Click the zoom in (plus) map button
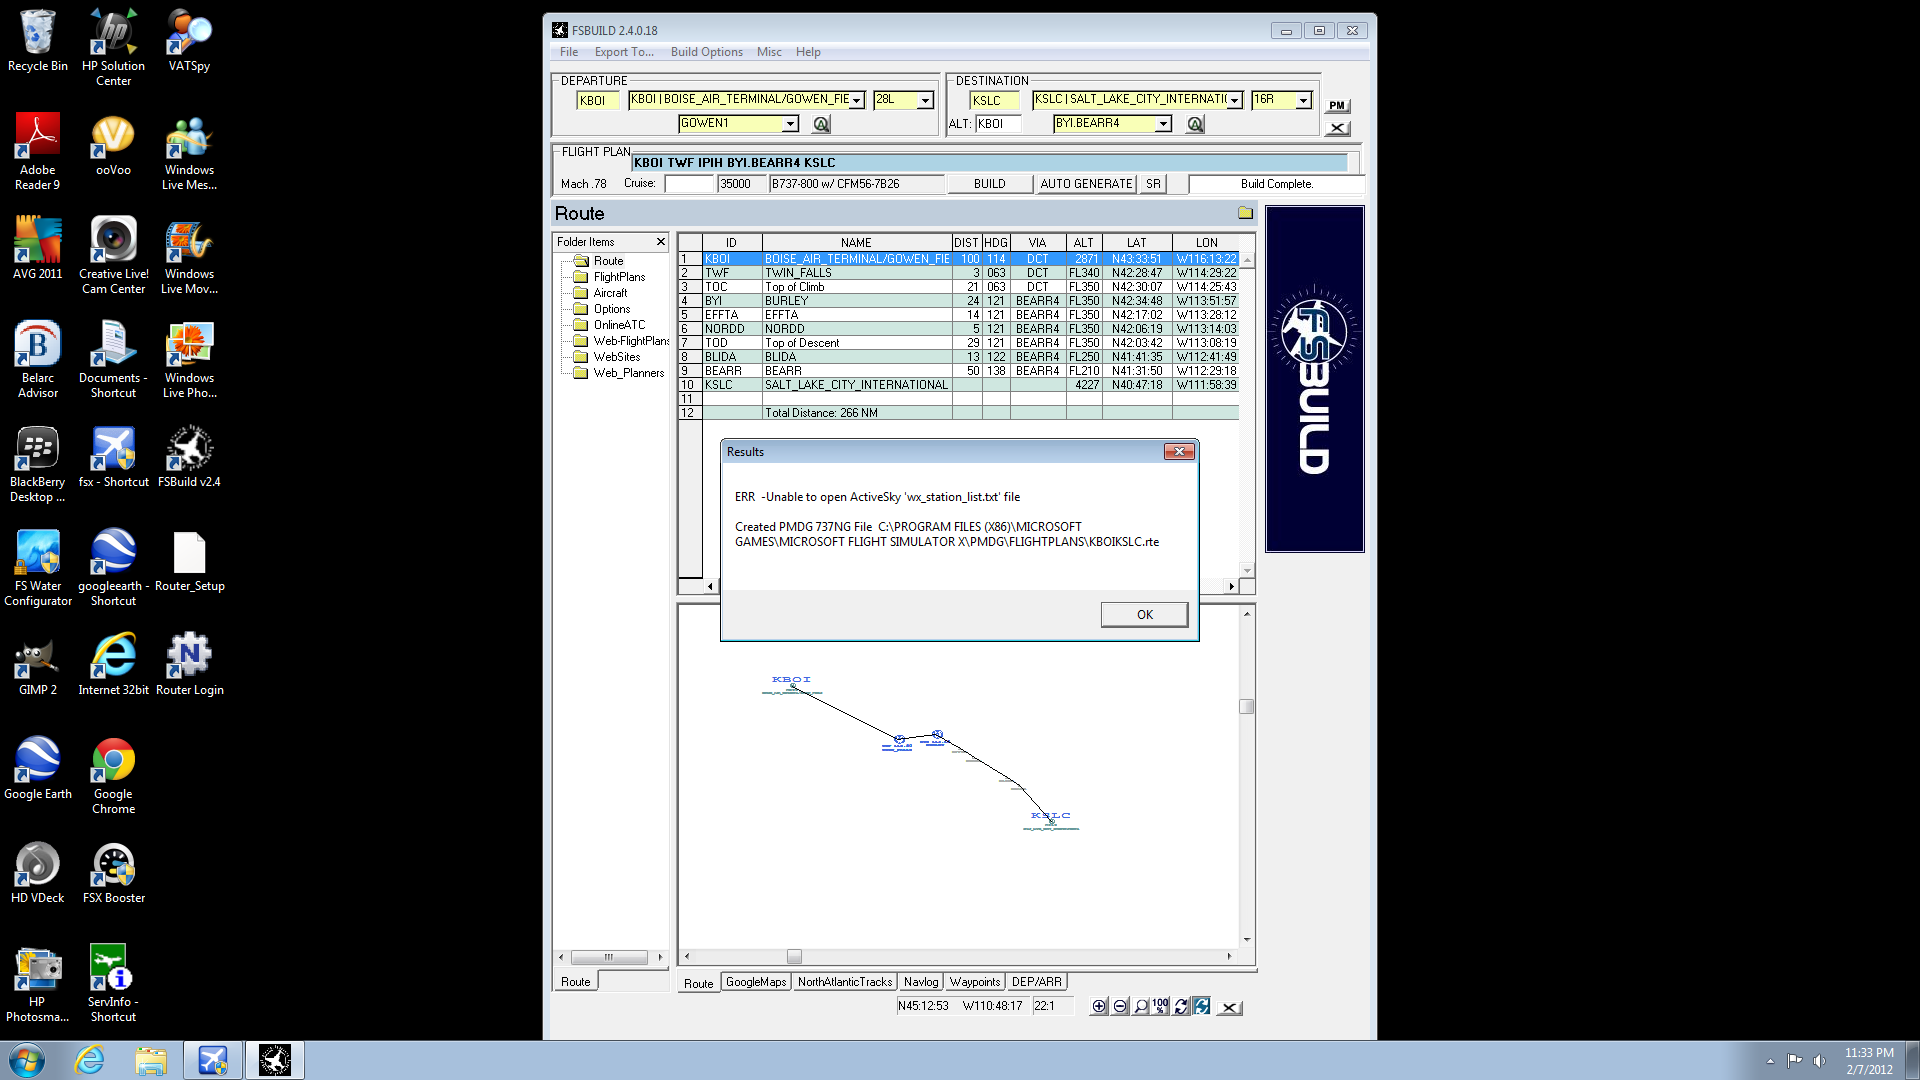Viewport: 1920px width, 1080px height. coord(1099,1007)
